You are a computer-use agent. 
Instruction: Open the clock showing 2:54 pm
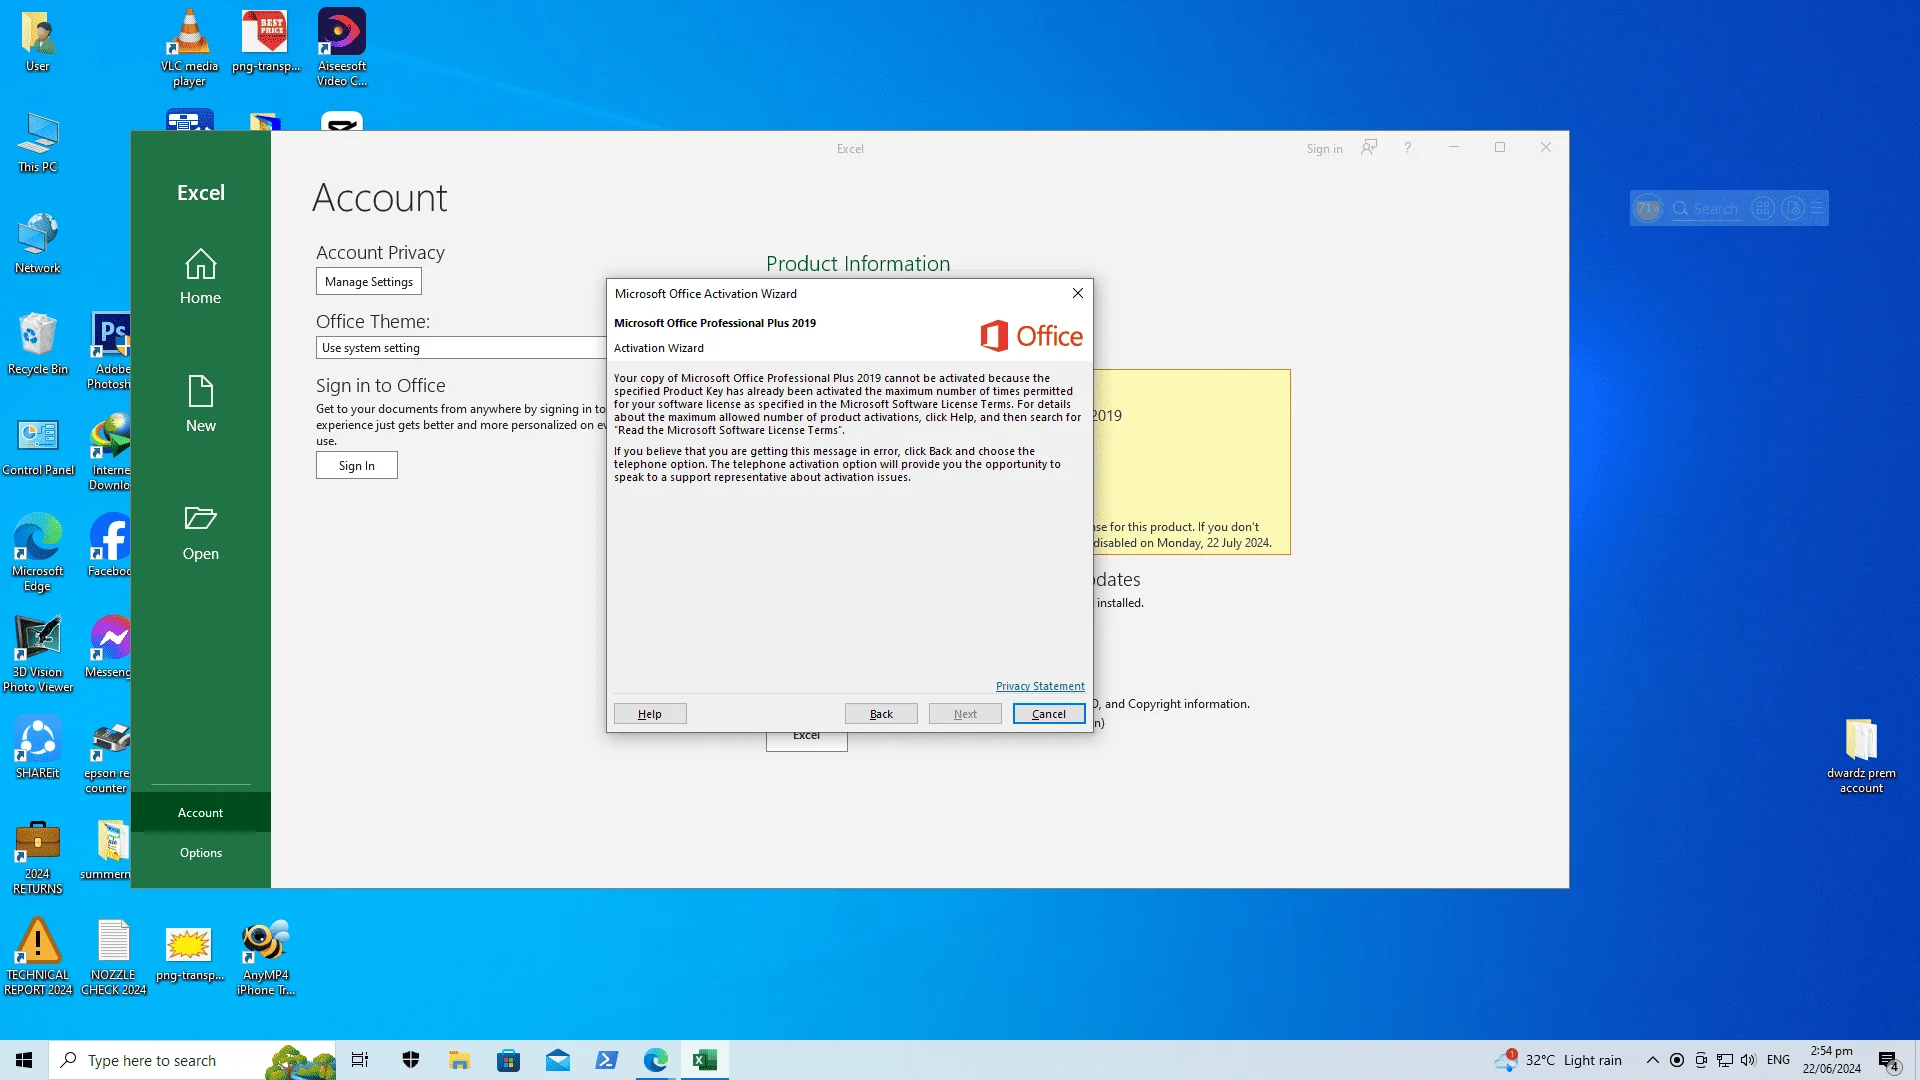pyautogui.click(x=1832, y=1060)
